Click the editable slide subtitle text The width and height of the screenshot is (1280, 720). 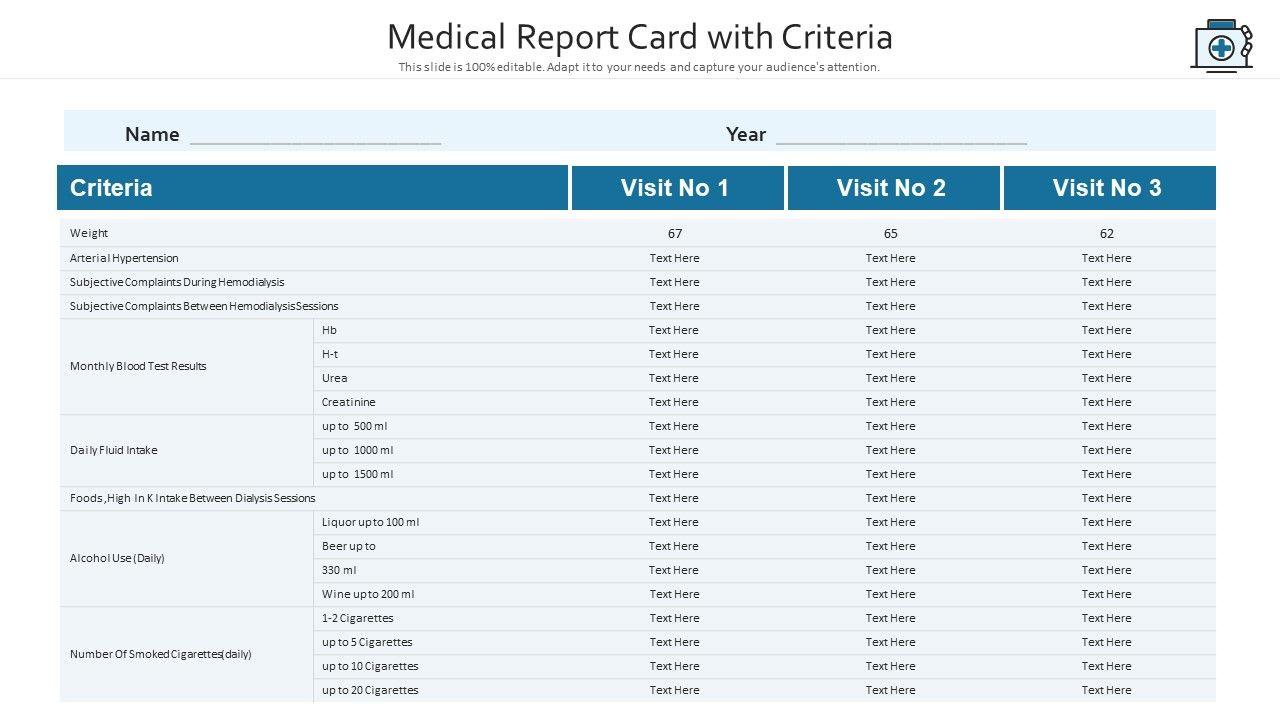[x=639, y=68]
